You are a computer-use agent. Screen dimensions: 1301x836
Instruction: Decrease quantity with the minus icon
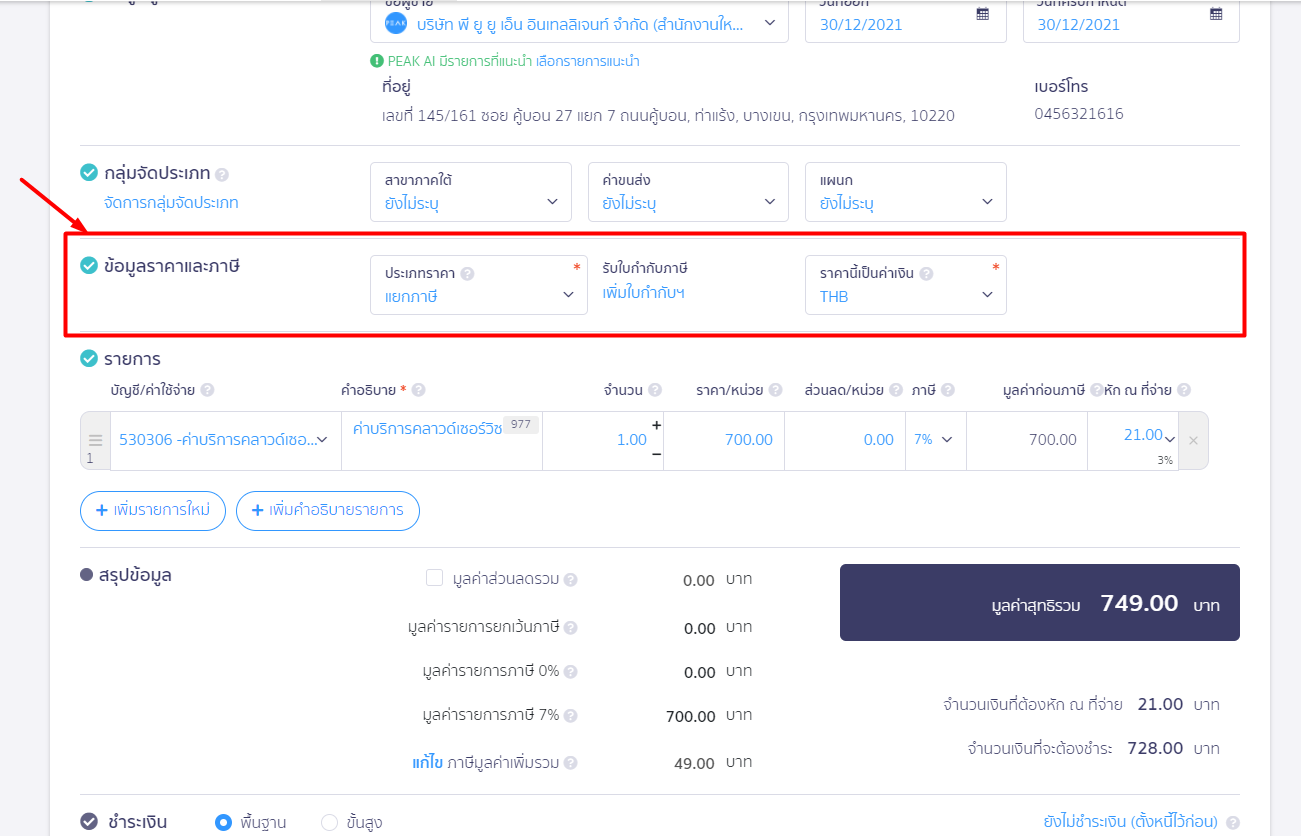[x=656, y=454]
